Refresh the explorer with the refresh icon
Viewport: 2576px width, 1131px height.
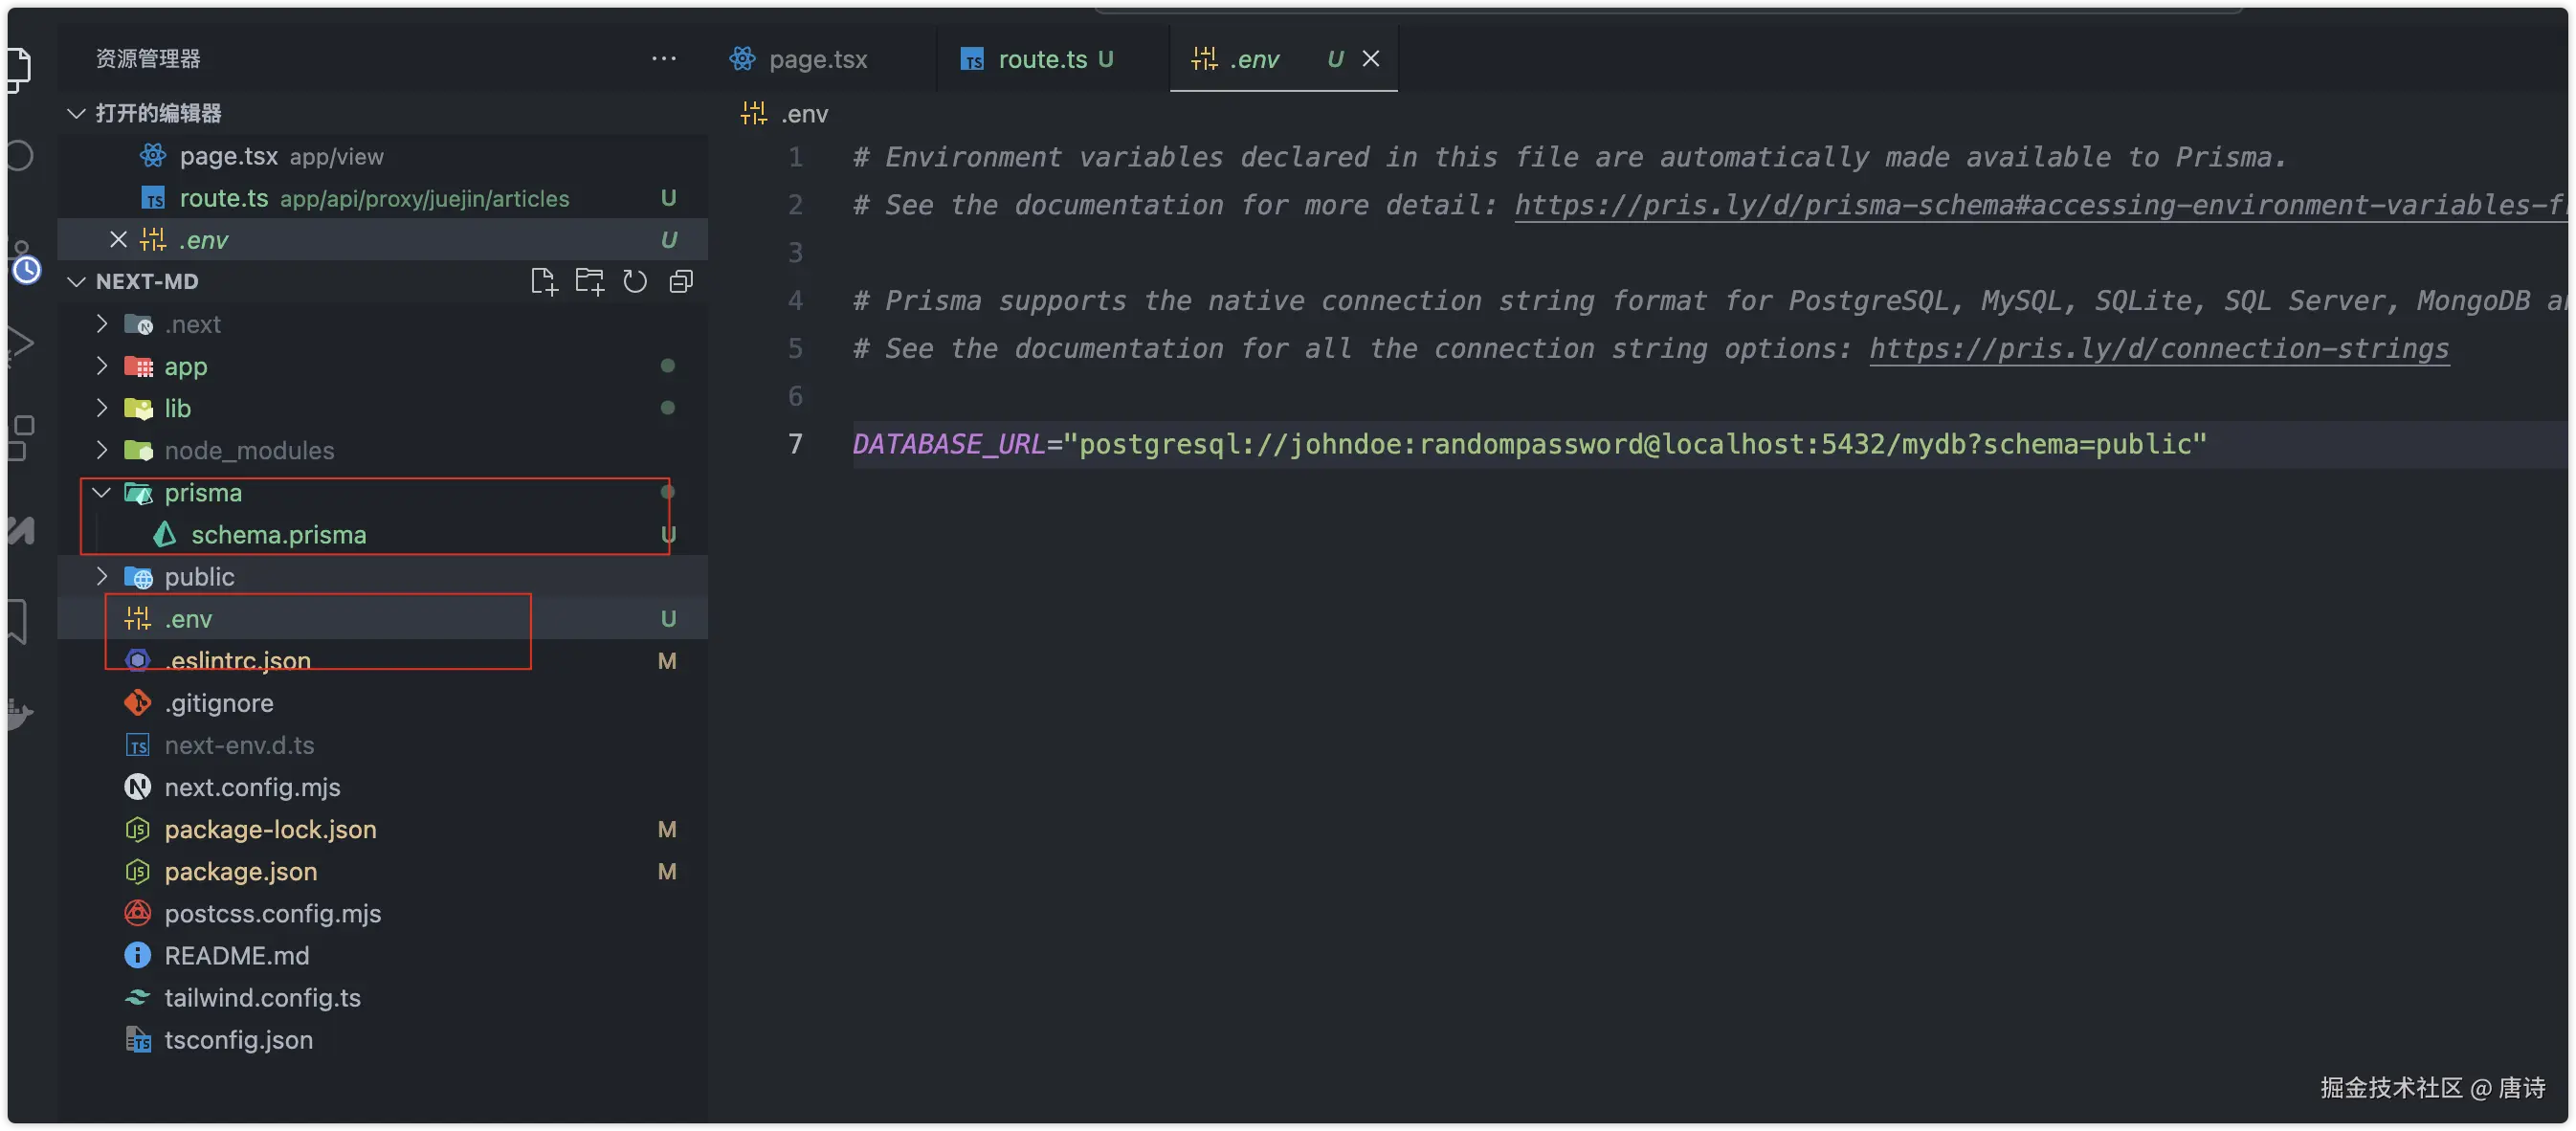[635, 282]
